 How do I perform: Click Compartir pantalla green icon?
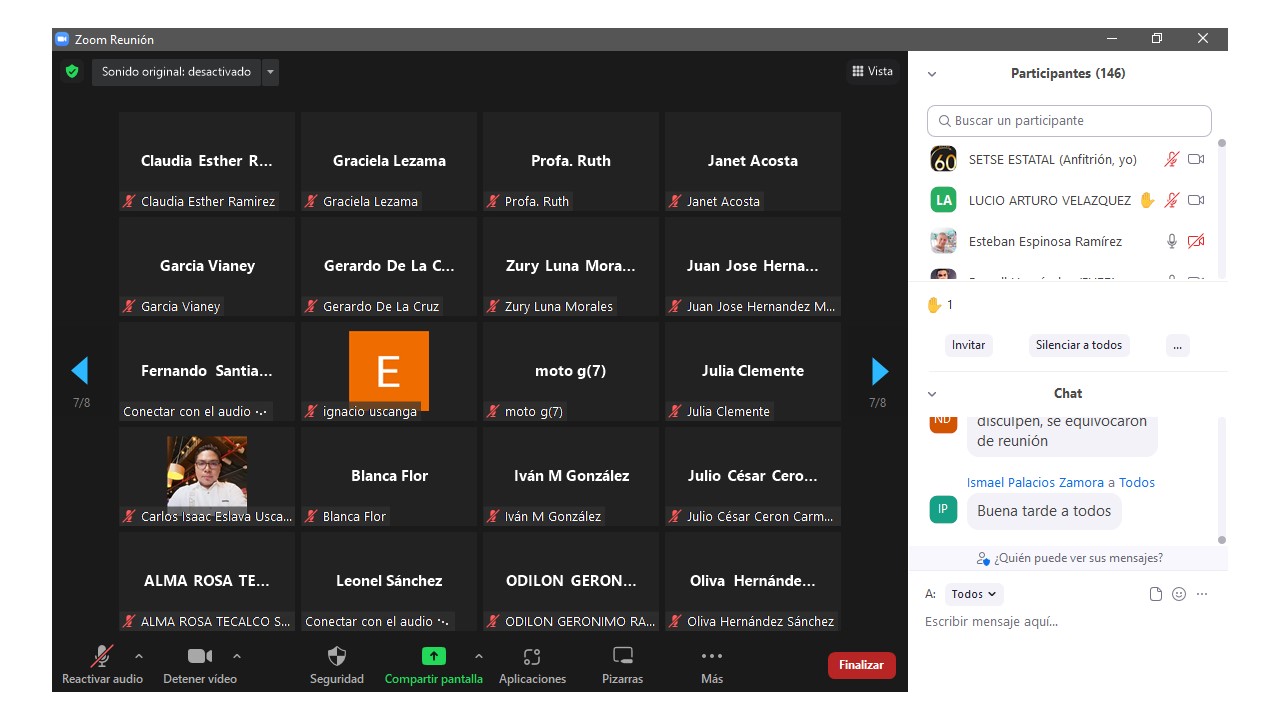[433, 656]
